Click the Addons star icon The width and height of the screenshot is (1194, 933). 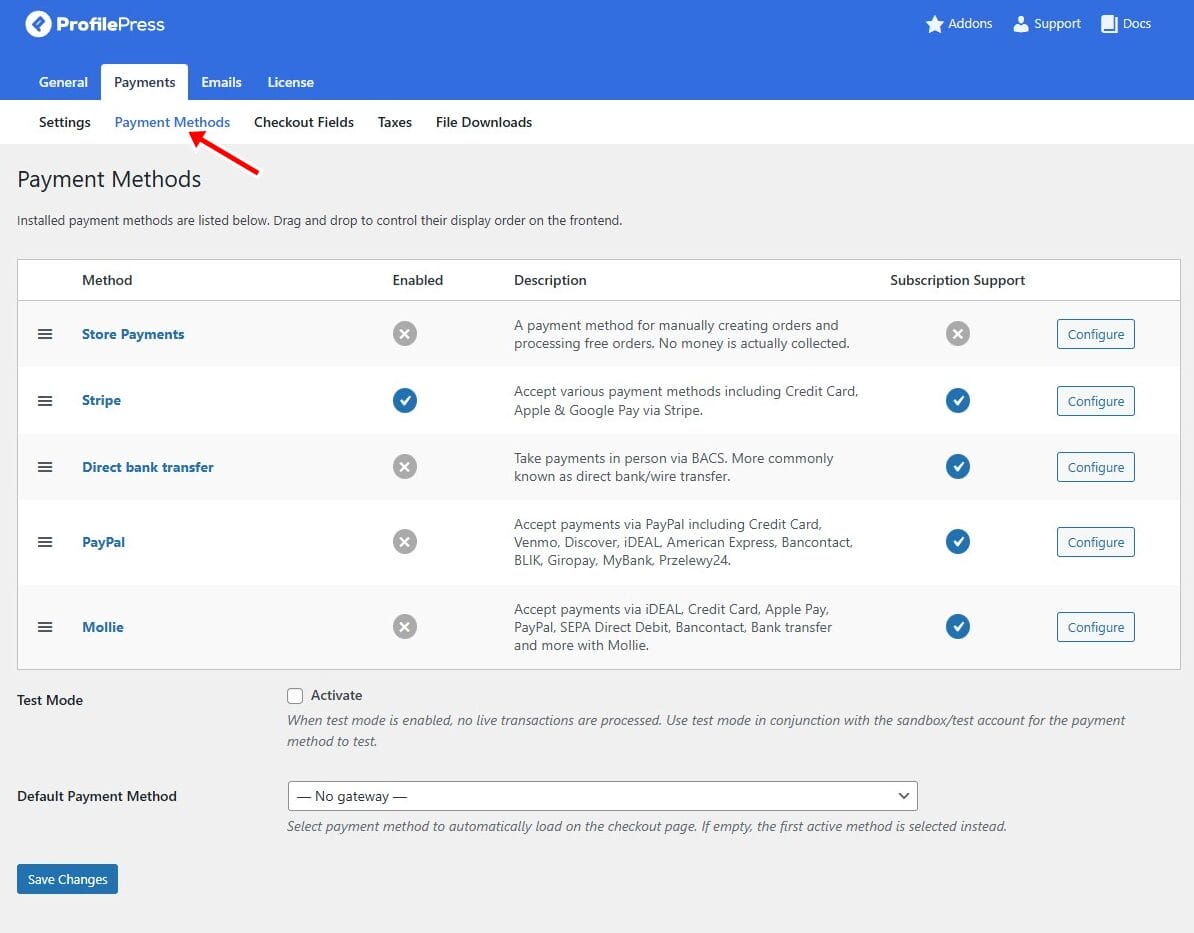(x=934, y=24)
